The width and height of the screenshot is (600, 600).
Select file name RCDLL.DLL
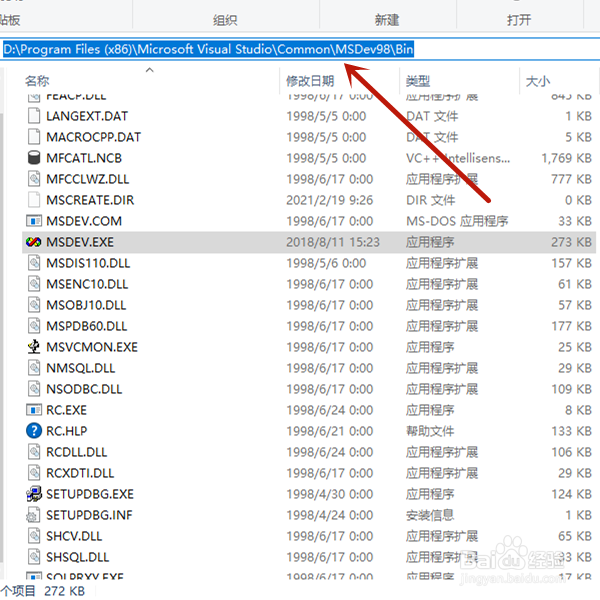(x=77, y=452)
